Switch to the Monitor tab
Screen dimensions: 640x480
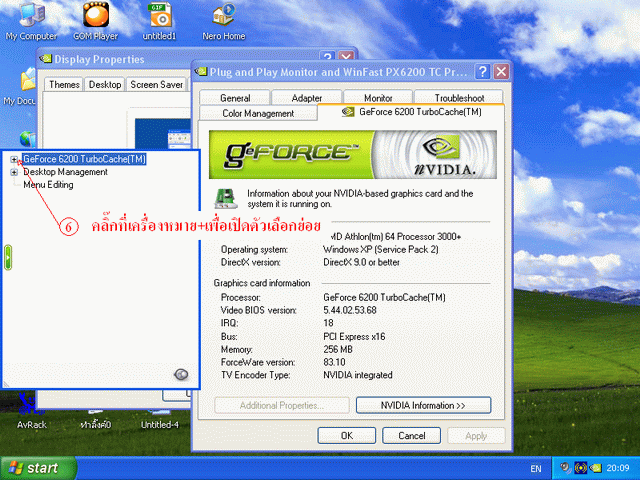point(378,98)
